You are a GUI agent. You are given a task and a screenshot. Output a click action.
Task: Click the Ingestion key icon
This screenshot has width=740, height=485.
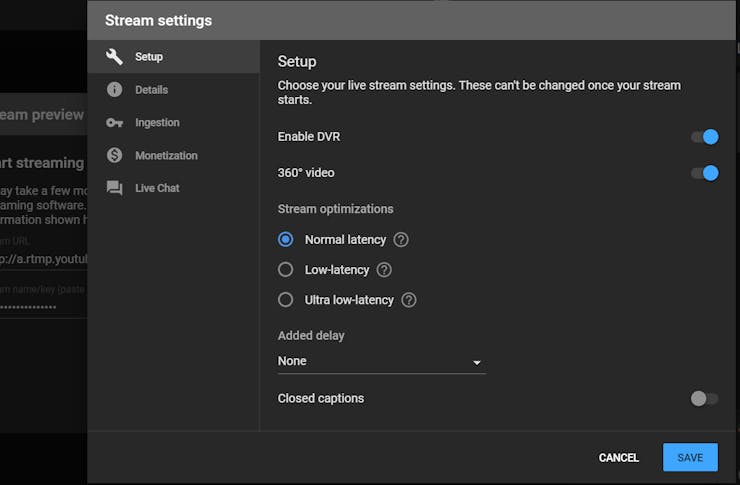114,123
